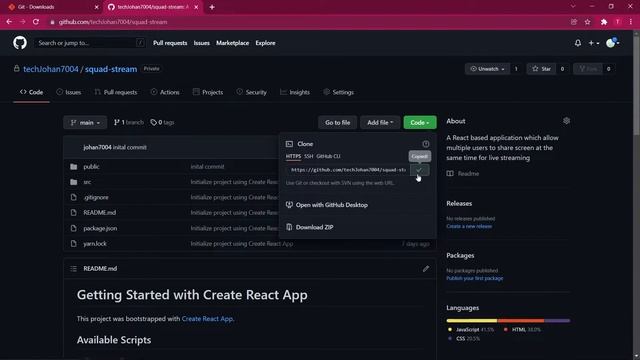Viewport: 640px width, 360px height.
Task: Select the HTTPS clone tab
Action: coord(293,156)
